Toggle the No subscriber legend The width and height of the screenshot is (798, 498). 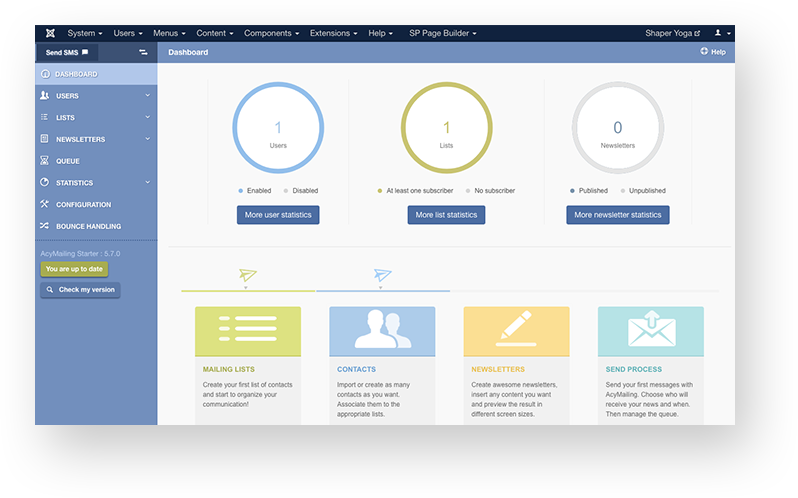[x=490, y=191]
